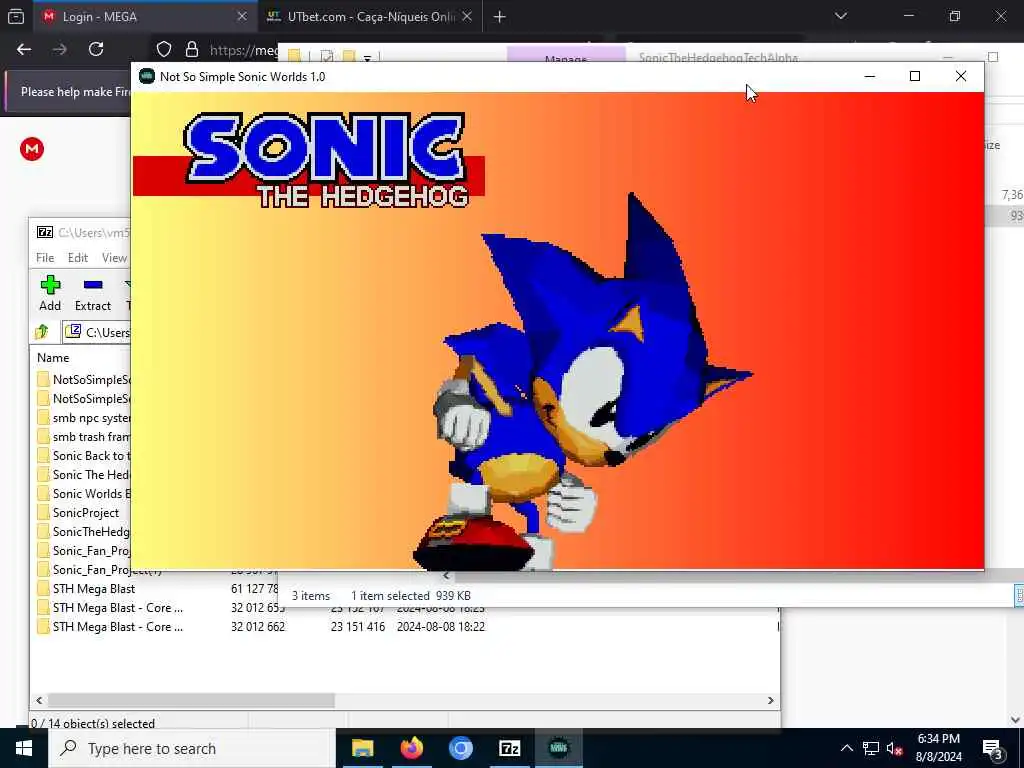Click Firefox URL address bar

(242, 50)
